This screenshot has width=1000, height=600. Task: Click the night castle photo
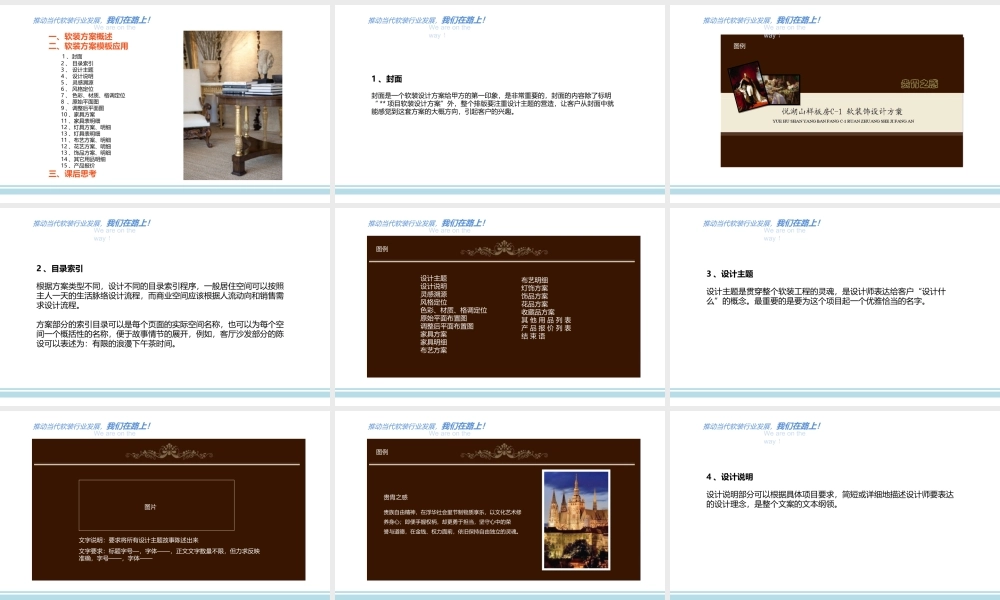click(x=576, y=520)
